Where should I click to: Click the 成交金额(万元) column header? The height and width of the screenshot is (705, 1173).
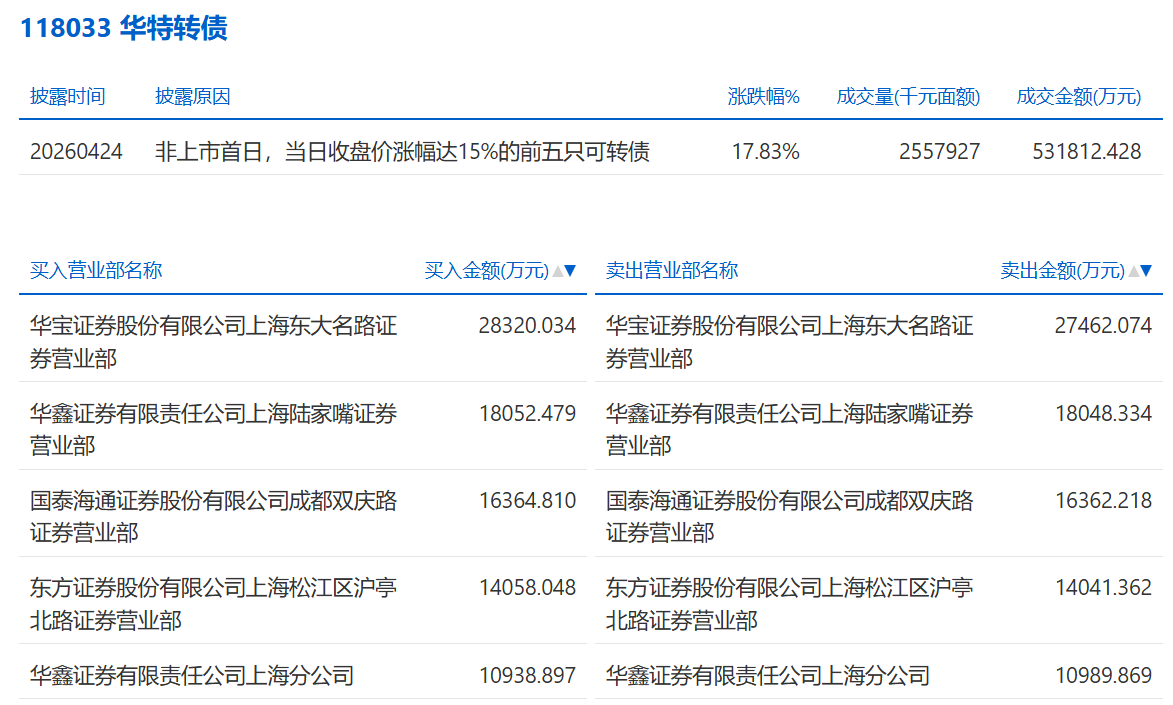(1078, 97)
